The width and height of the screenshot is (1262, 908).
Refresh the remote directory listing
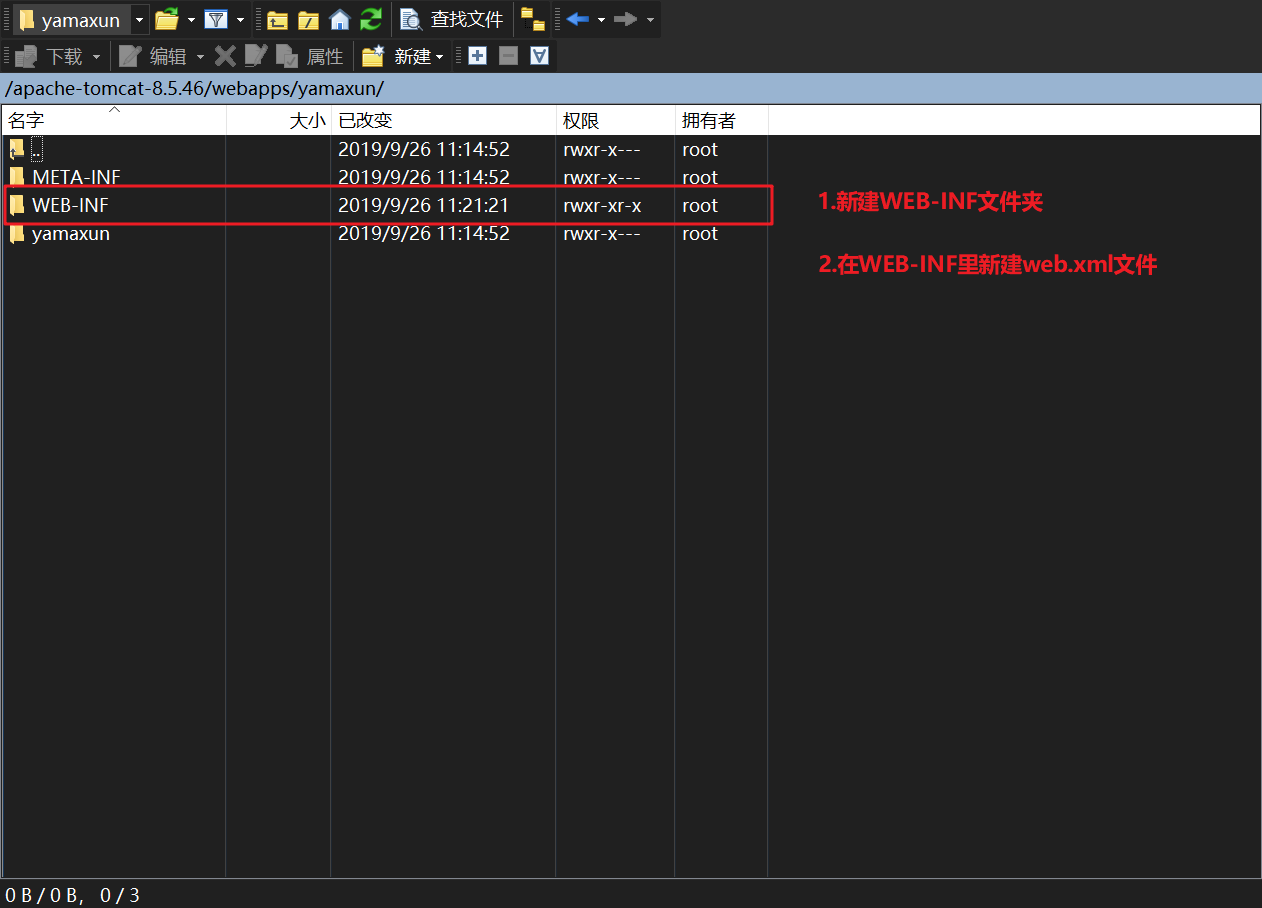point(371,19)
